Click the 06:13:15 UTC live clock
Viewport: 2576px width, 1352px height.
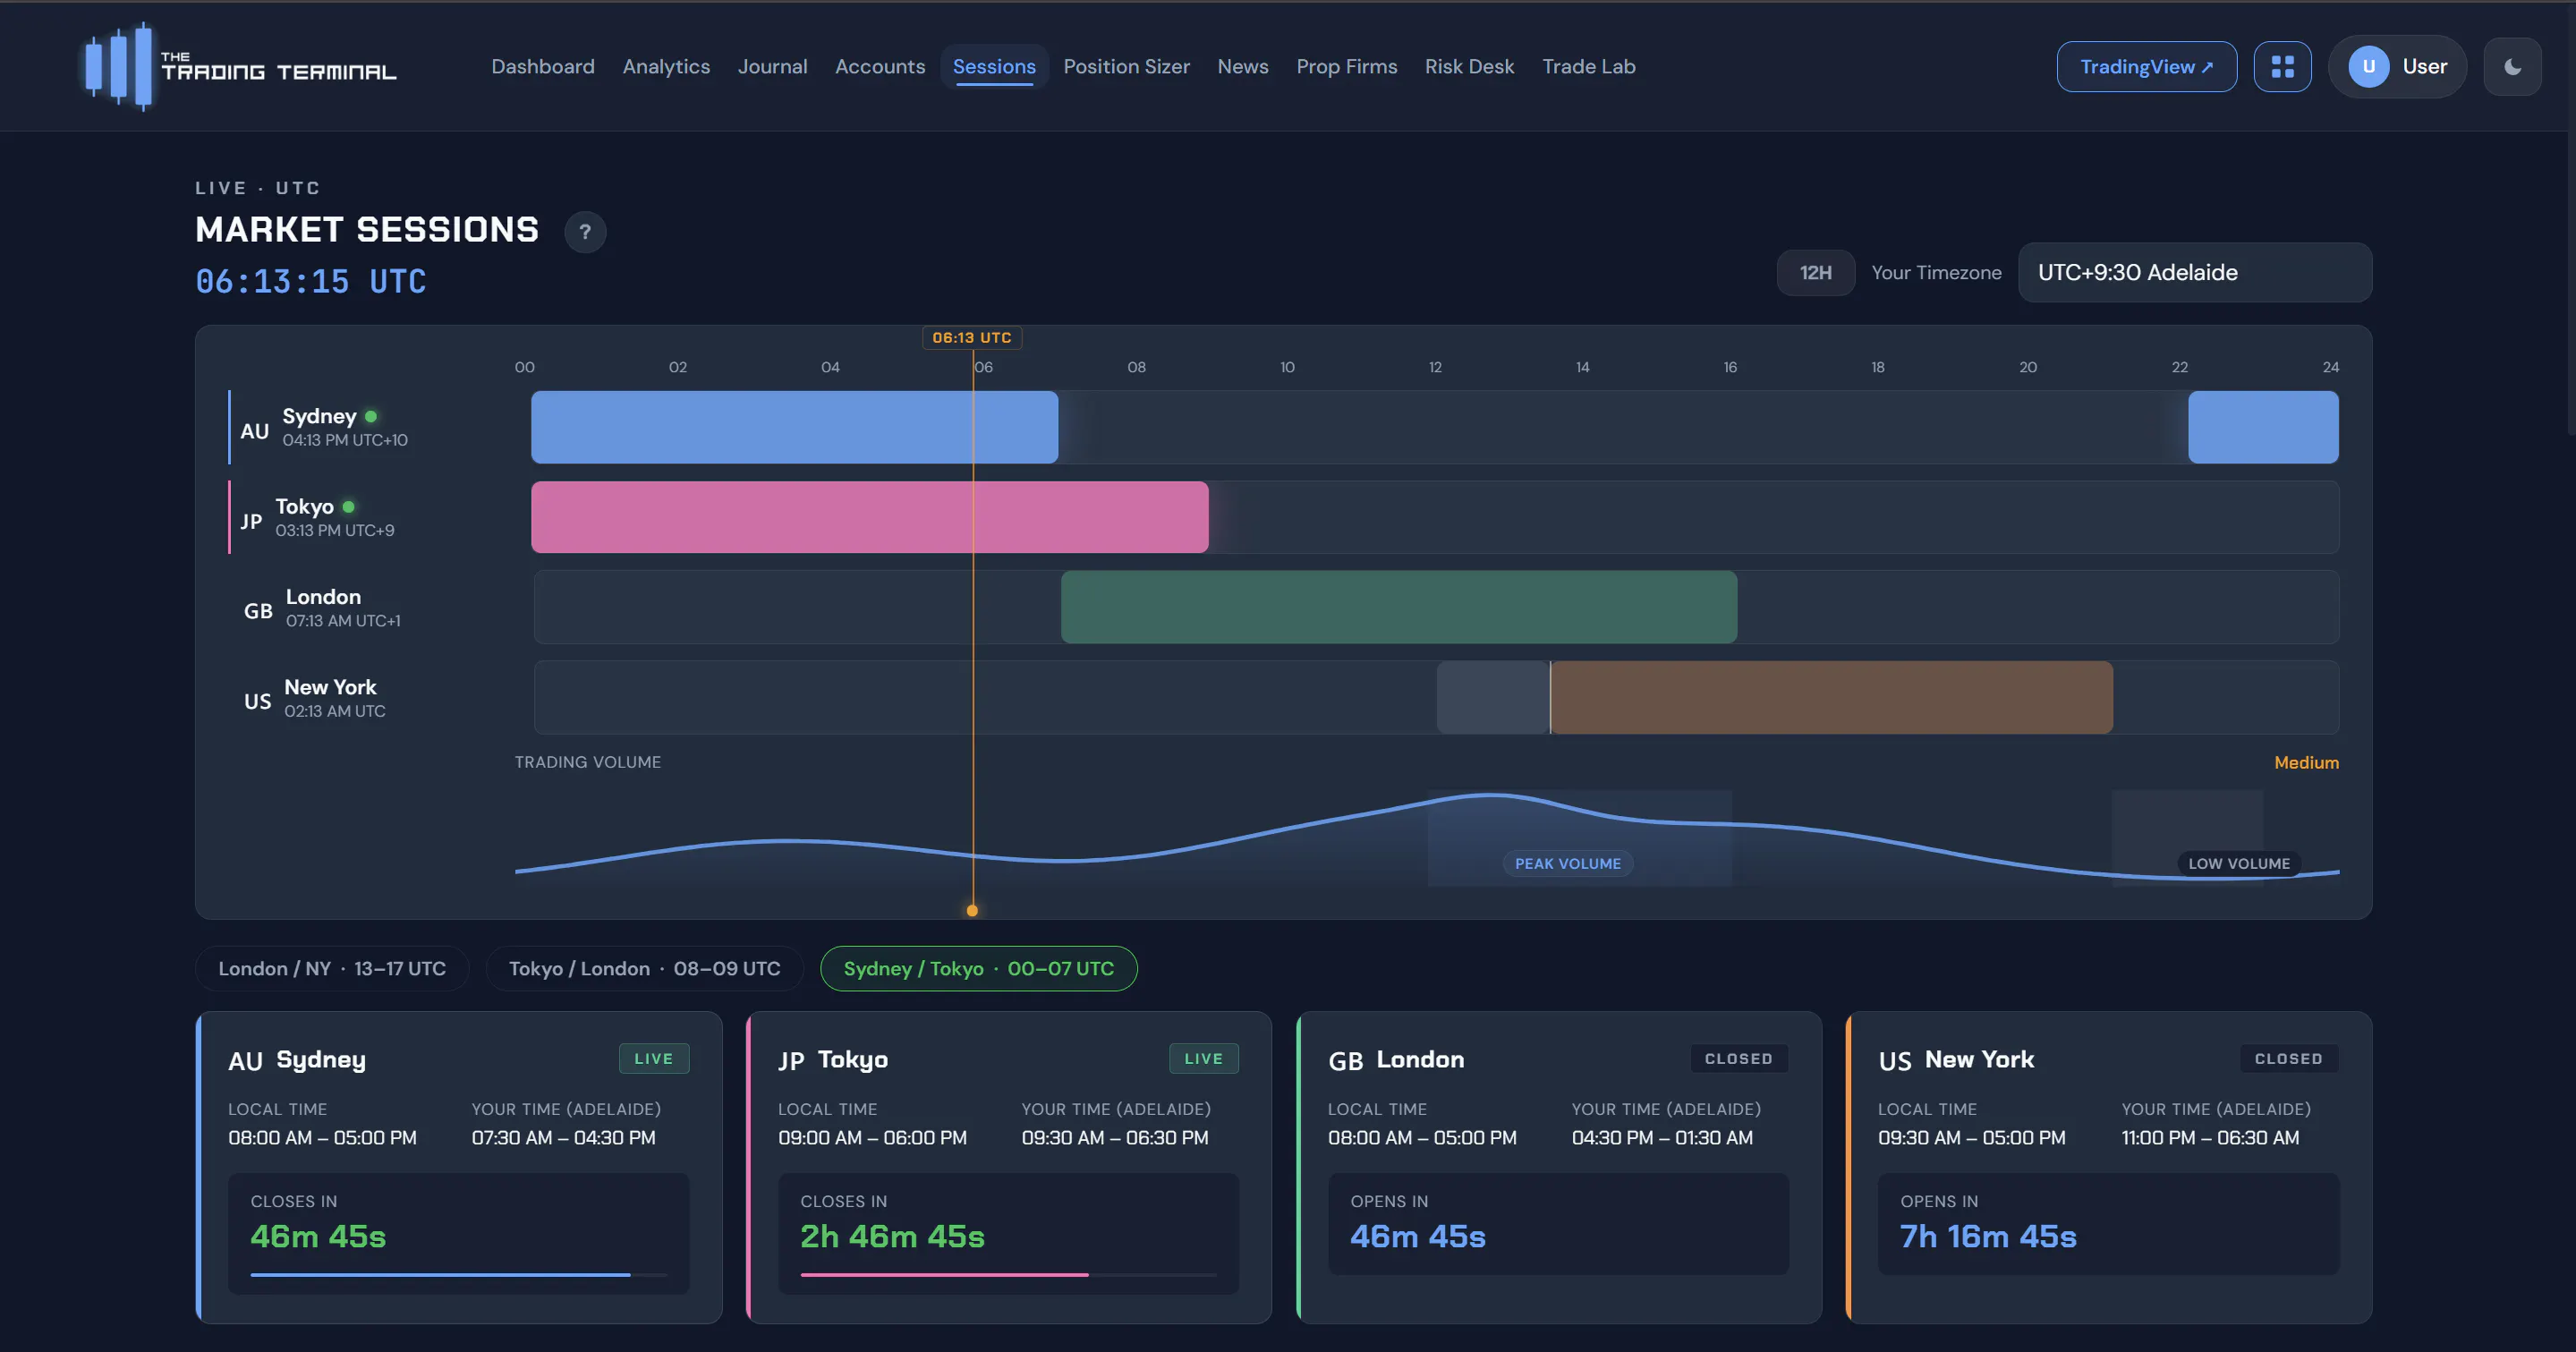pyautogui.click(x=311, y=281)
